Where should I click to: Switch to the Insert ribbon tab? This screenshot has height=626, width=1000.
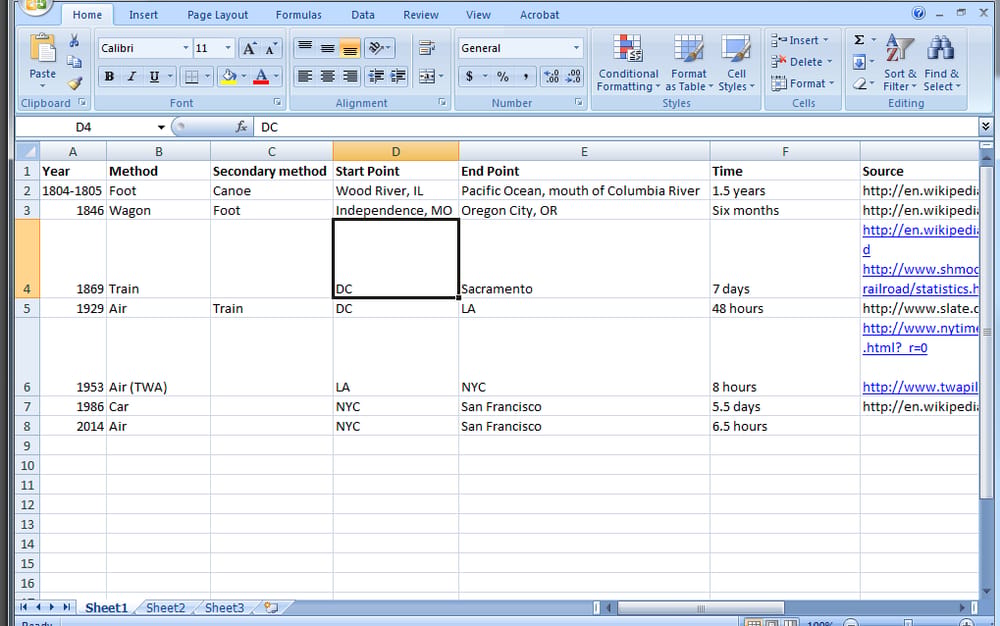143,15
